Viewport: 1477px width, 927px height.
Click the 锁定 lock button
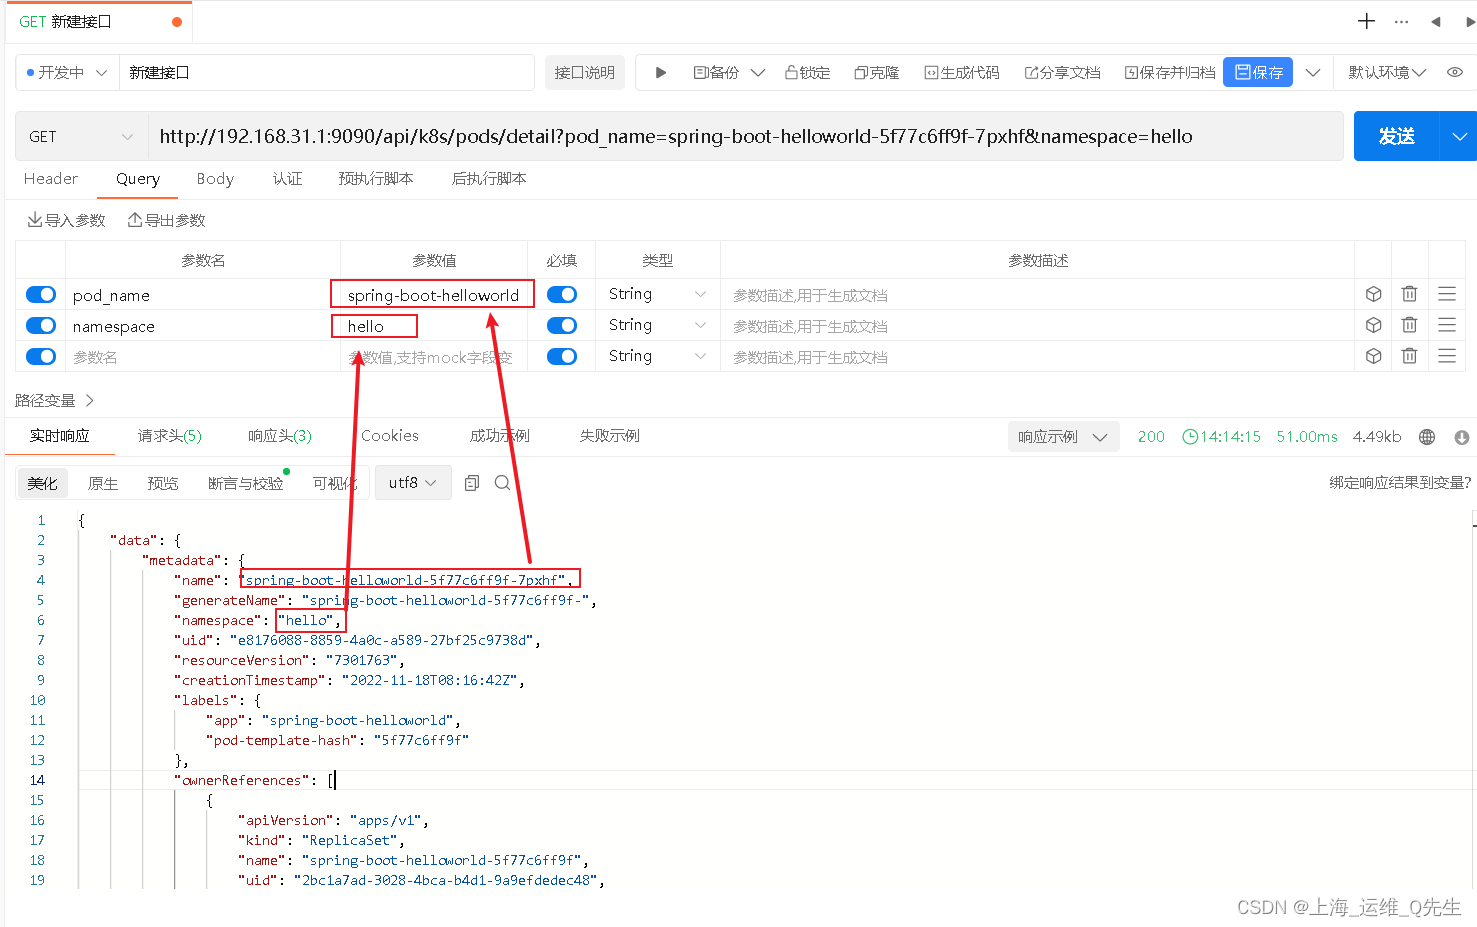tap(808, 72)
